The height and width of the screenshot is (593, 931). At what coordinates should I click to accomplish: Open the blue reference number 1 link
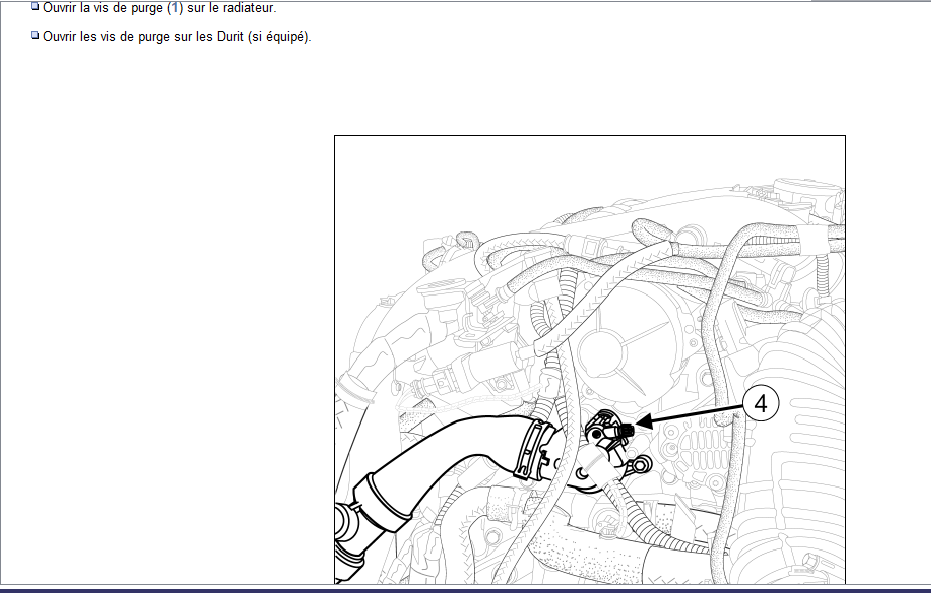coord(175,8)
